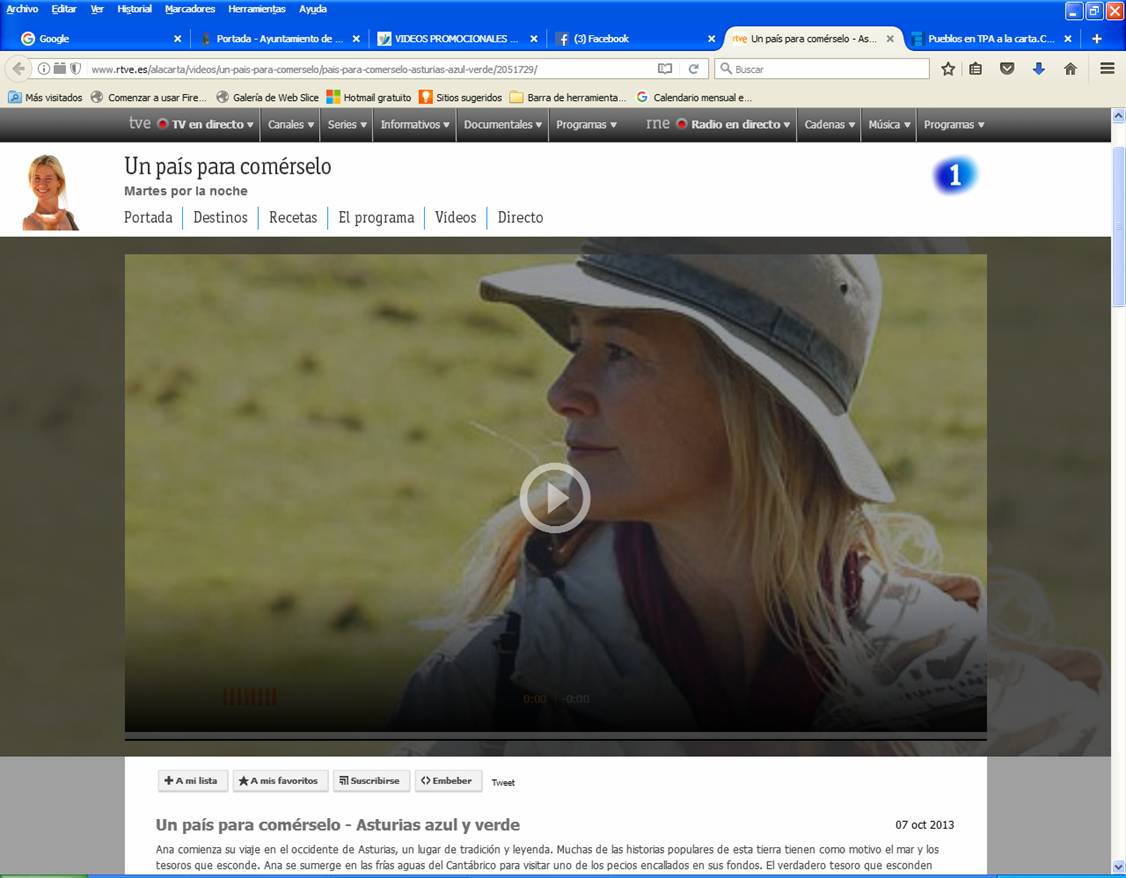Viewport: 1126px width, 878px height.
Task: Click the URL address field
Action: click(x=370, y=70)
